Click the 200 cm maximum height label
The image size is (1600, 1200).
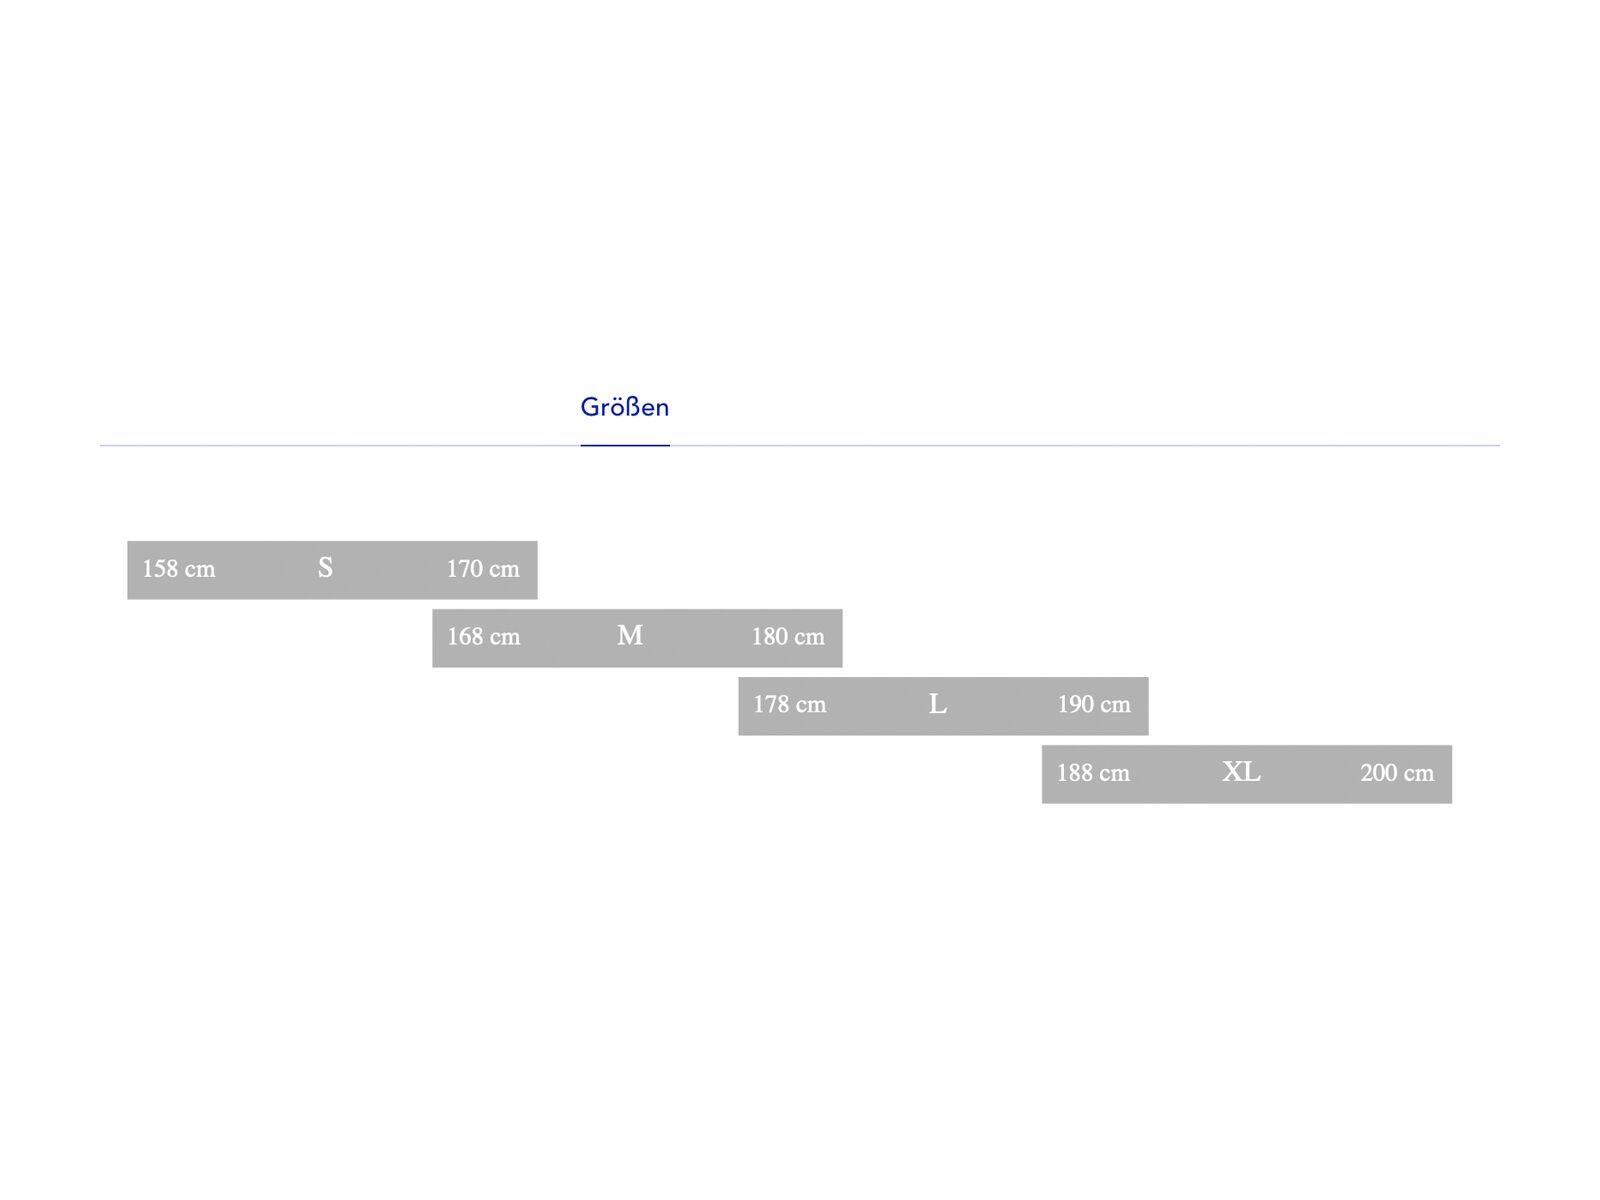click(1397, 773)
